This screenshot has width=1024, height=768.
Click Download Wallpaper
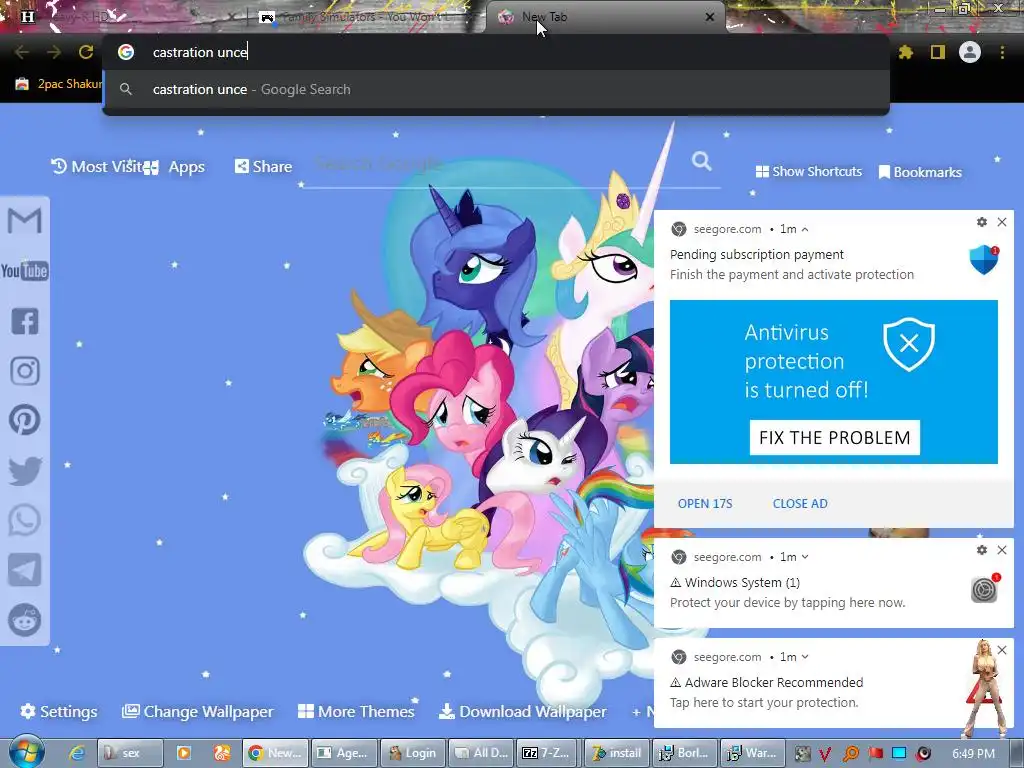click(522, 711)
